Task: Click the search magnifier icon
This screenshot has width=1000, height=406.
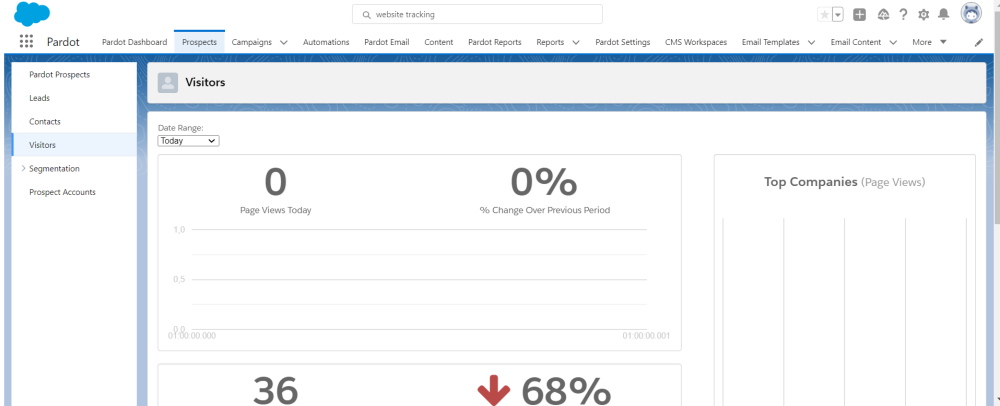Action: [x=366, y=14]
